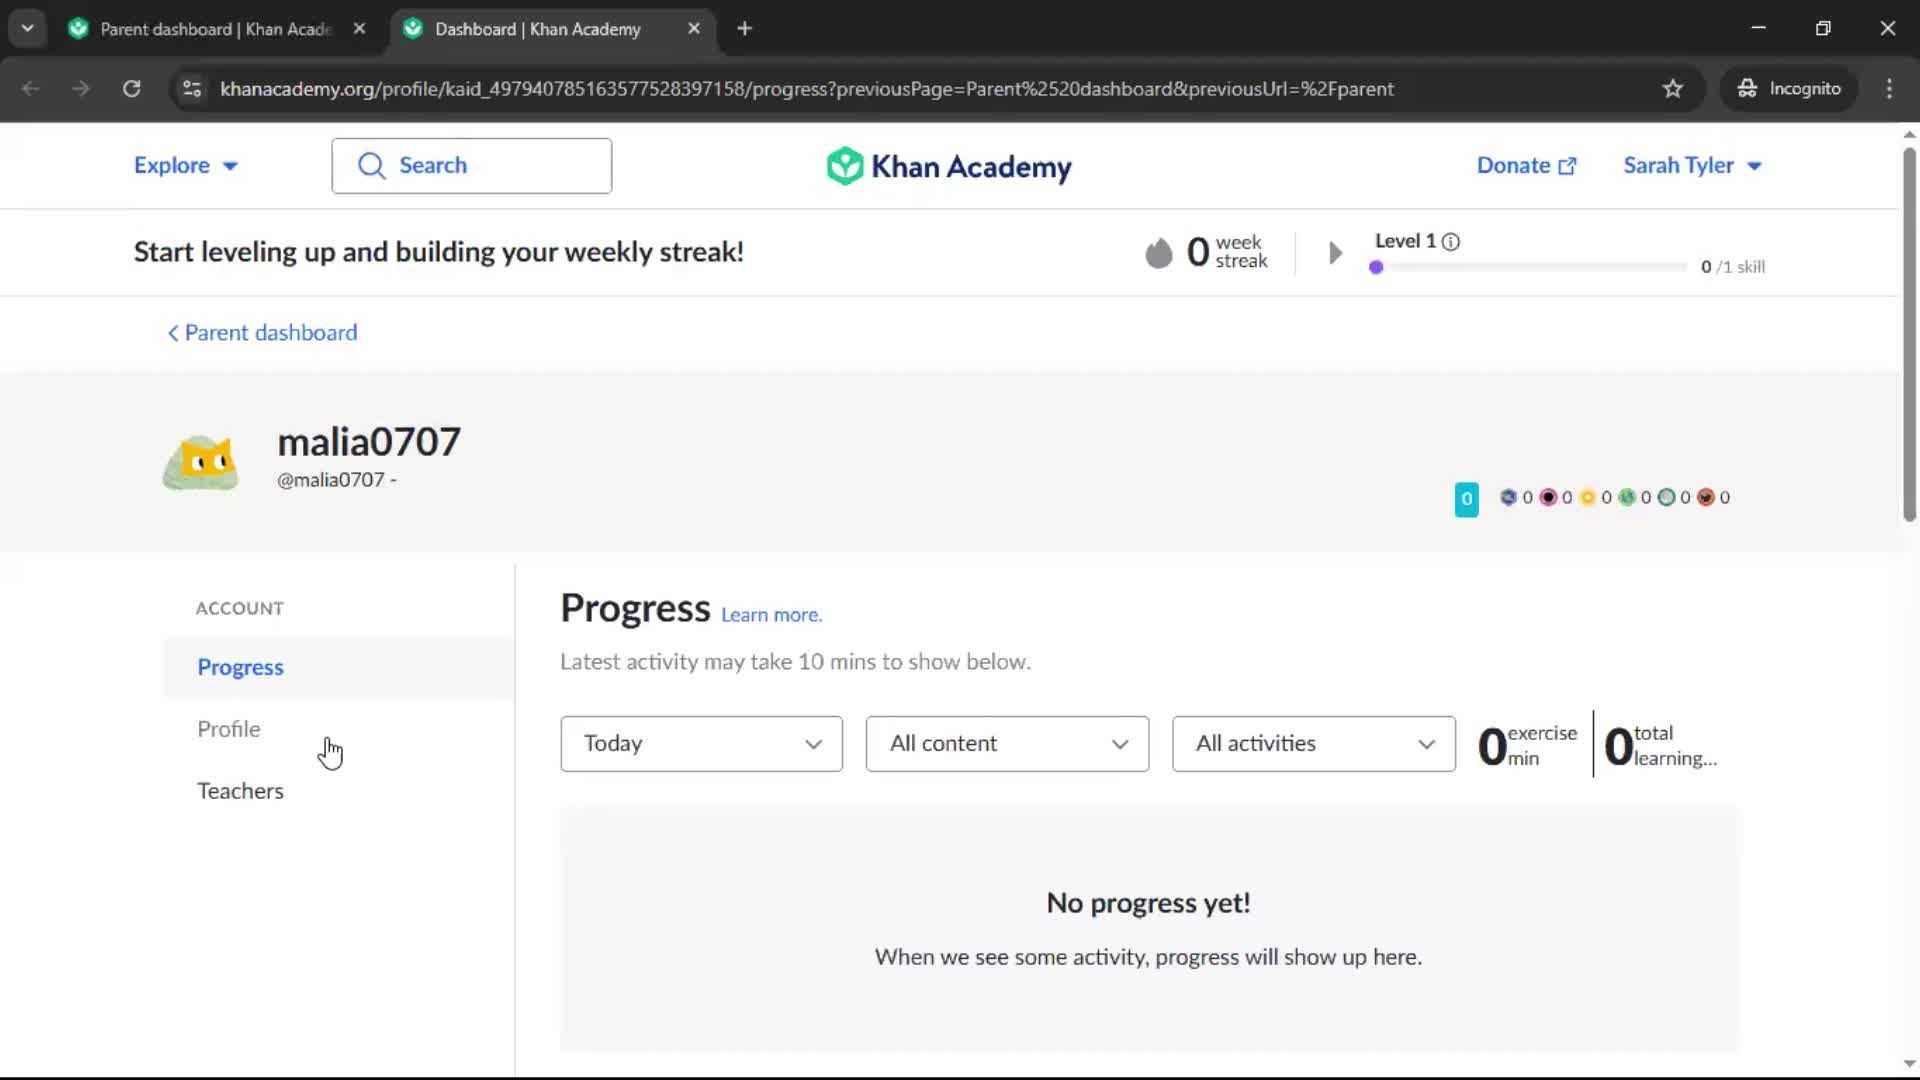This screenshot has width=1920, height=1080.
Task: Click the browser address bar URL
Action: coord(806,89)
